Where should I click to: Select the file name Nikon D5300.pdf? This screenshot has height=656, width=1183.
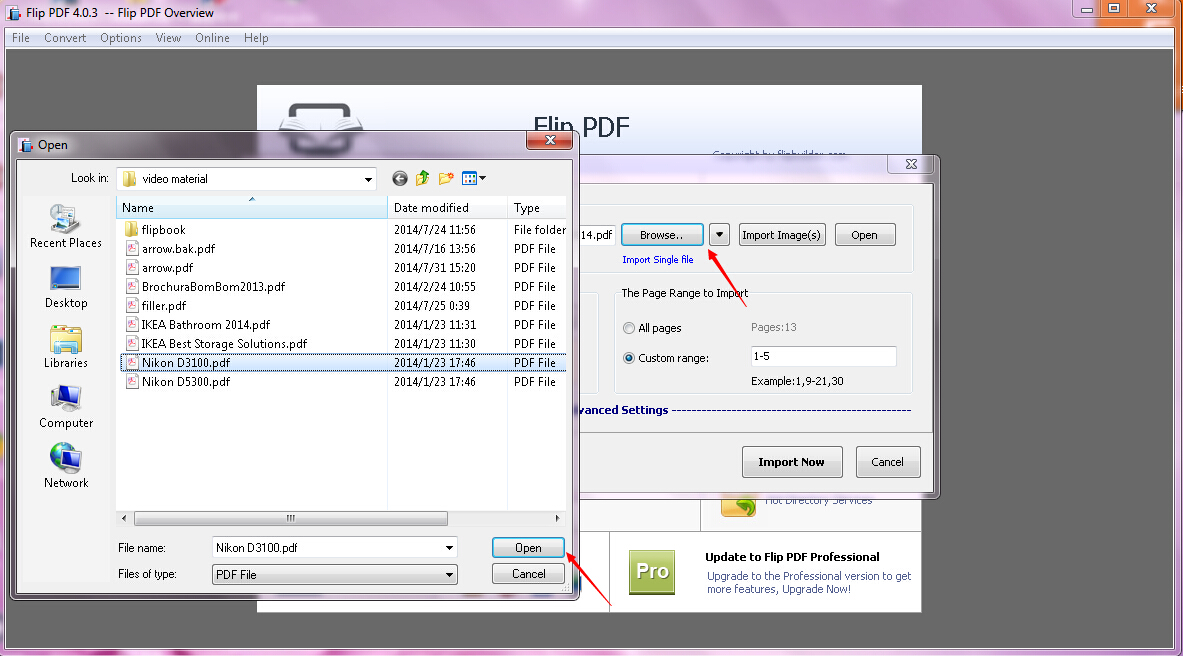[x=186, y=382]
